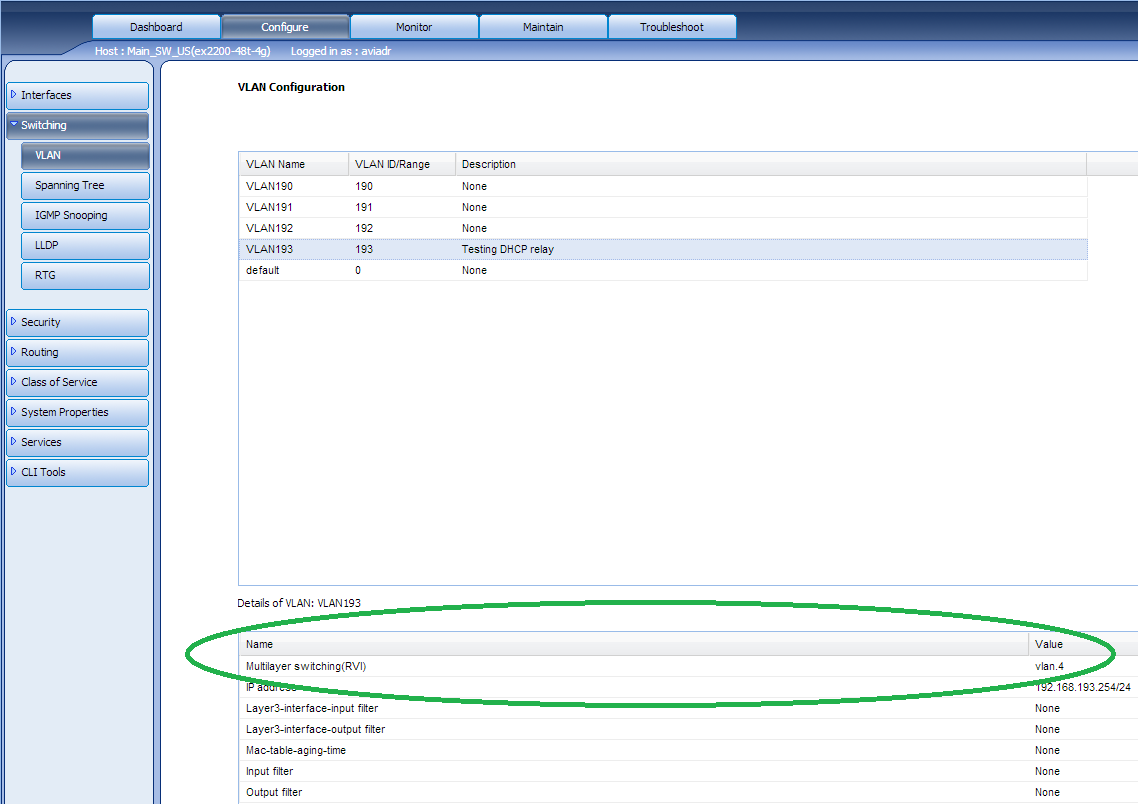Click the Output filter detail row
The height and width of the screenshot is (804, 1138).
click(688, 792)
